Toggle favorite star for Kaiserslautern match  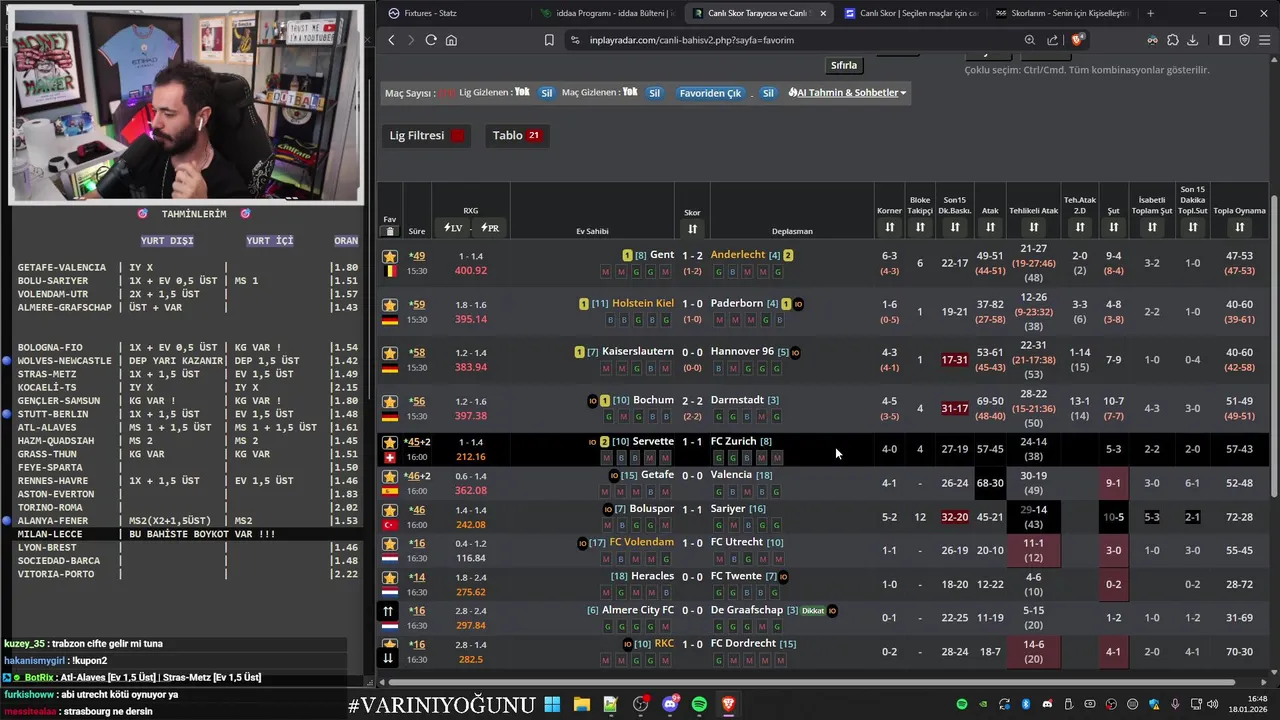click(x=390, y=353)
